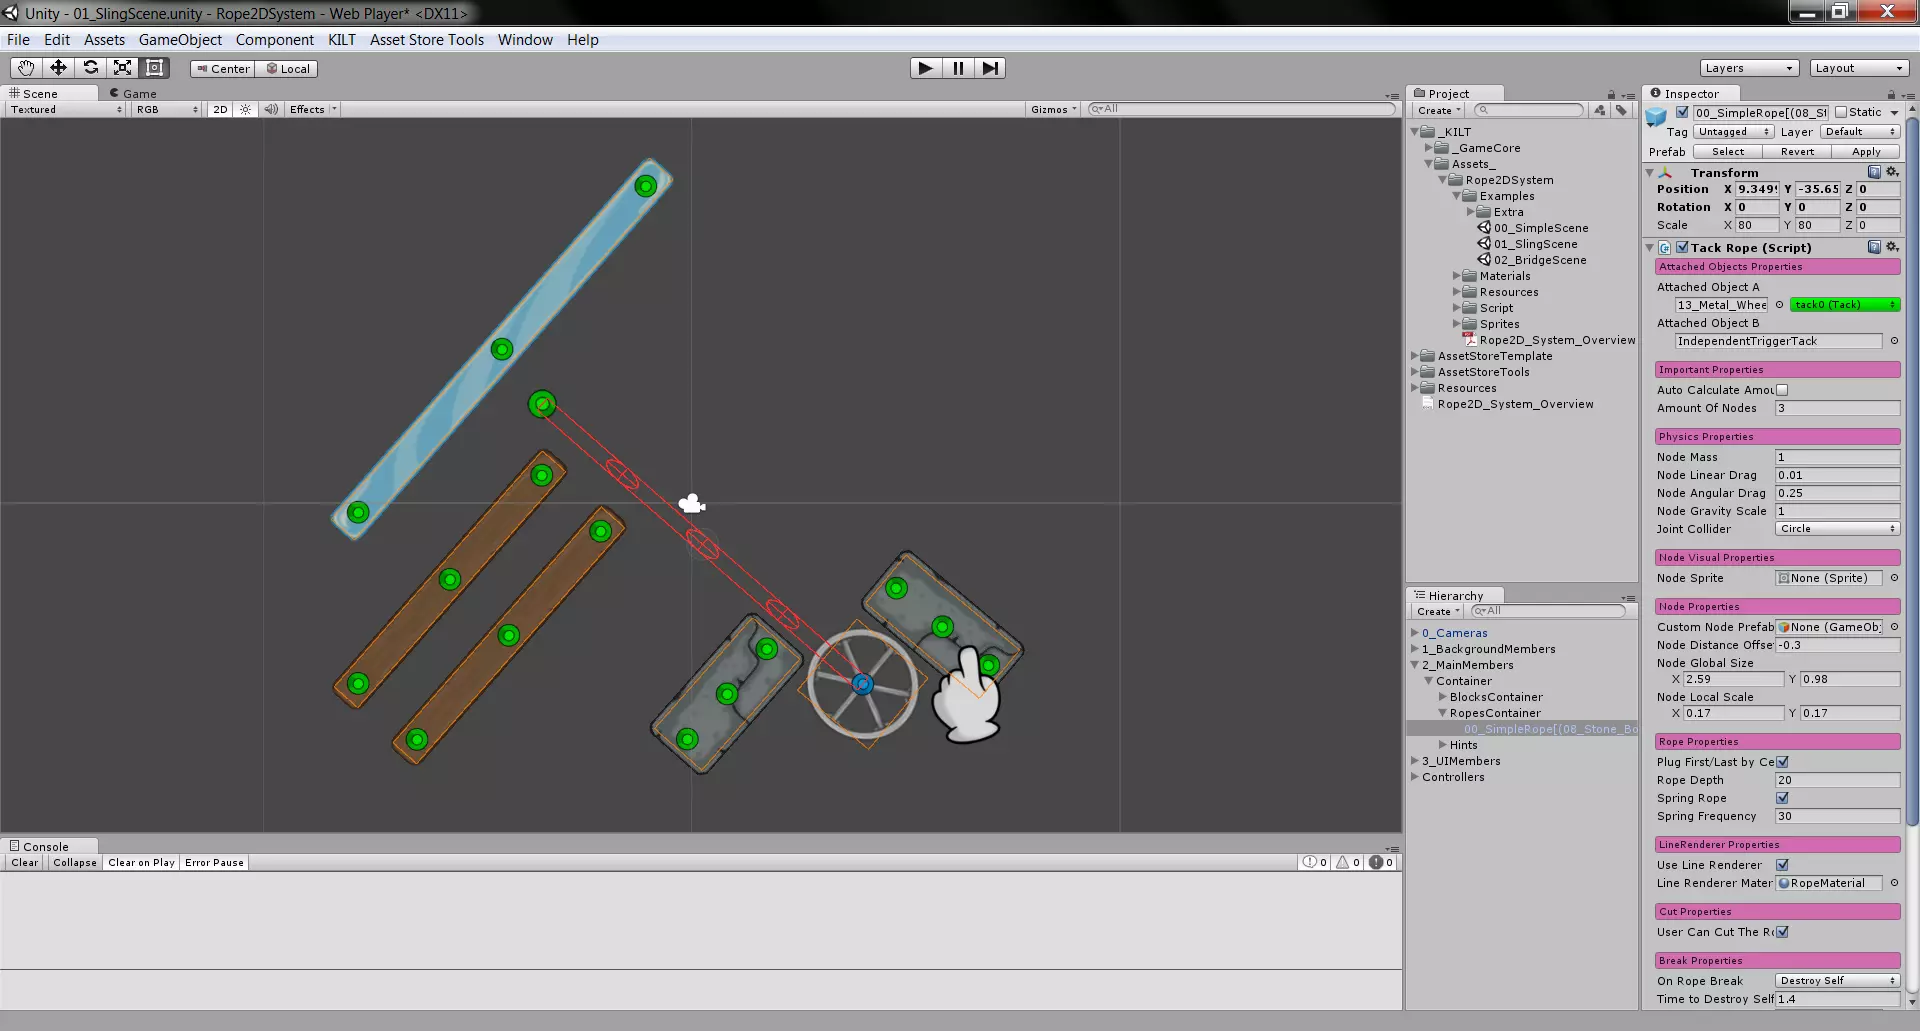Enable the Auto Calculate Amount checkbox

(1782, 390)
